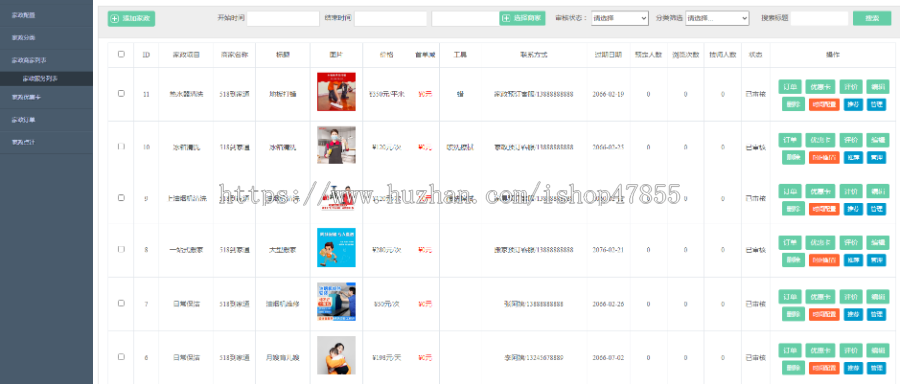Check the checkbox for row ID 6
This screenshot has height=384, width=900.
click(x=121, y=356)
